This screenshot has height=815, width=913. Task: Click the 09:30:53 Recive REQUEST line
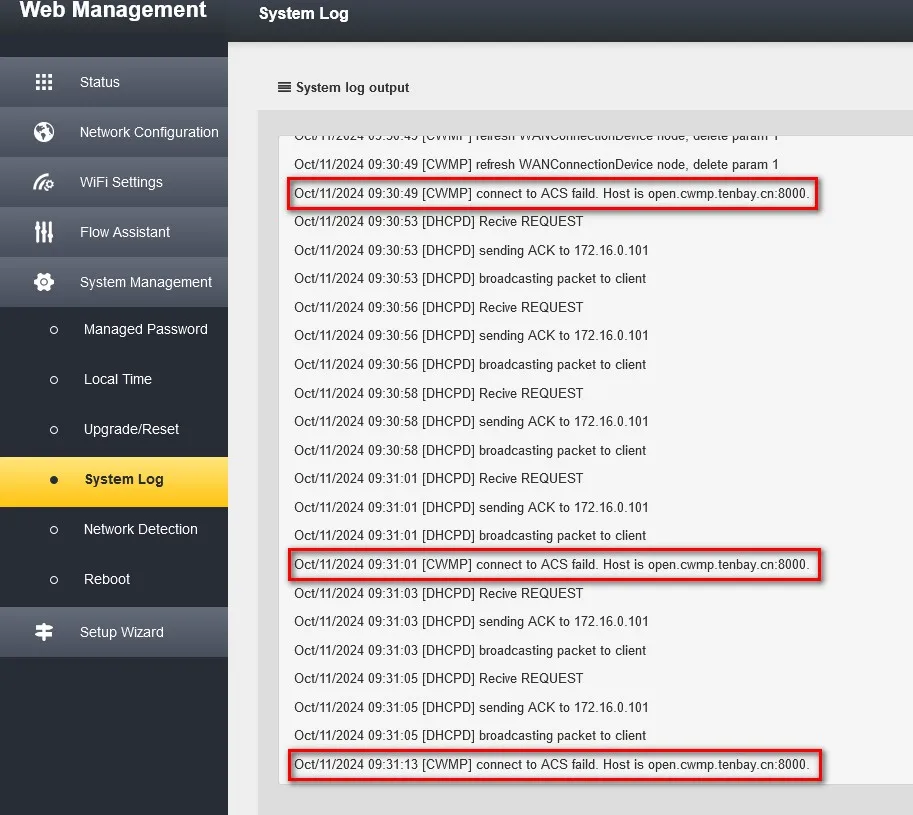[x=438, y=222]
